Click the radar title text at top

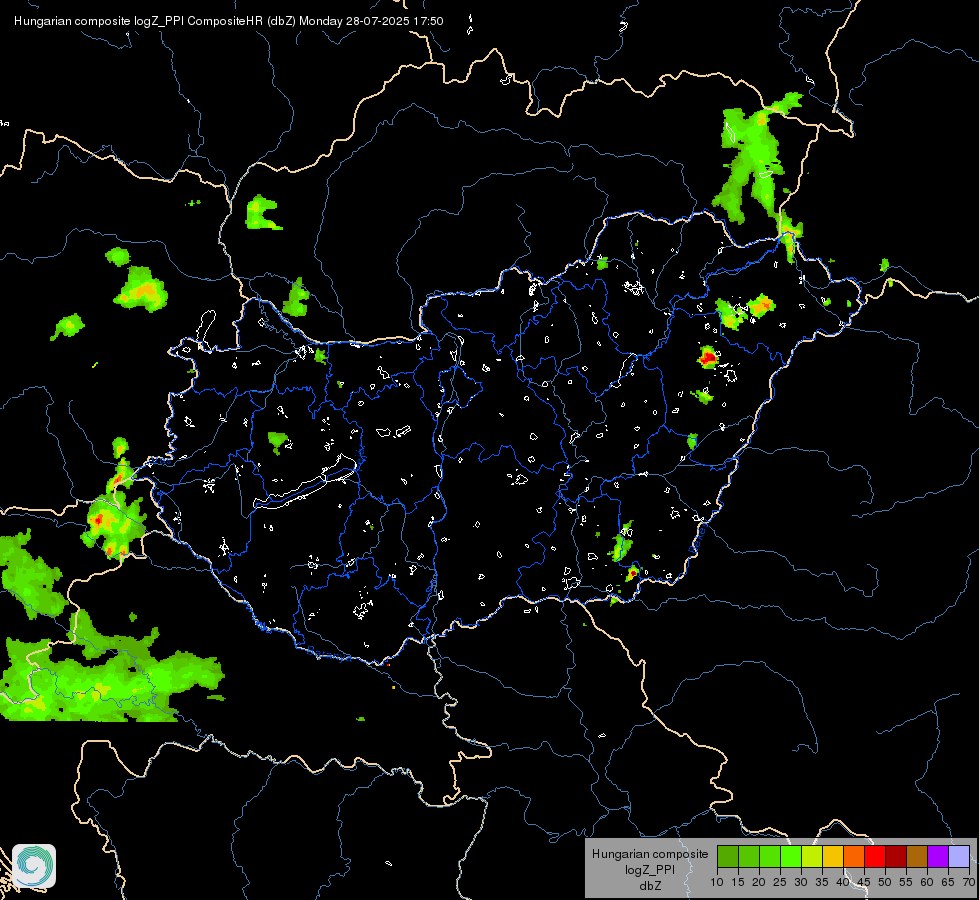click(229, 21)
